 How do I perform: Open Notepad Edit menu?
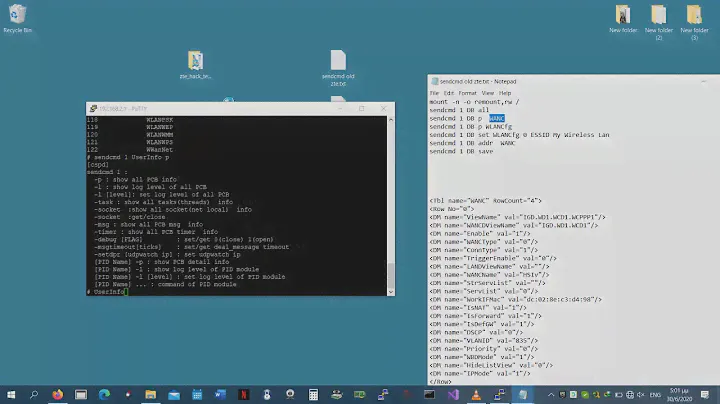click(x=448, y=93)
